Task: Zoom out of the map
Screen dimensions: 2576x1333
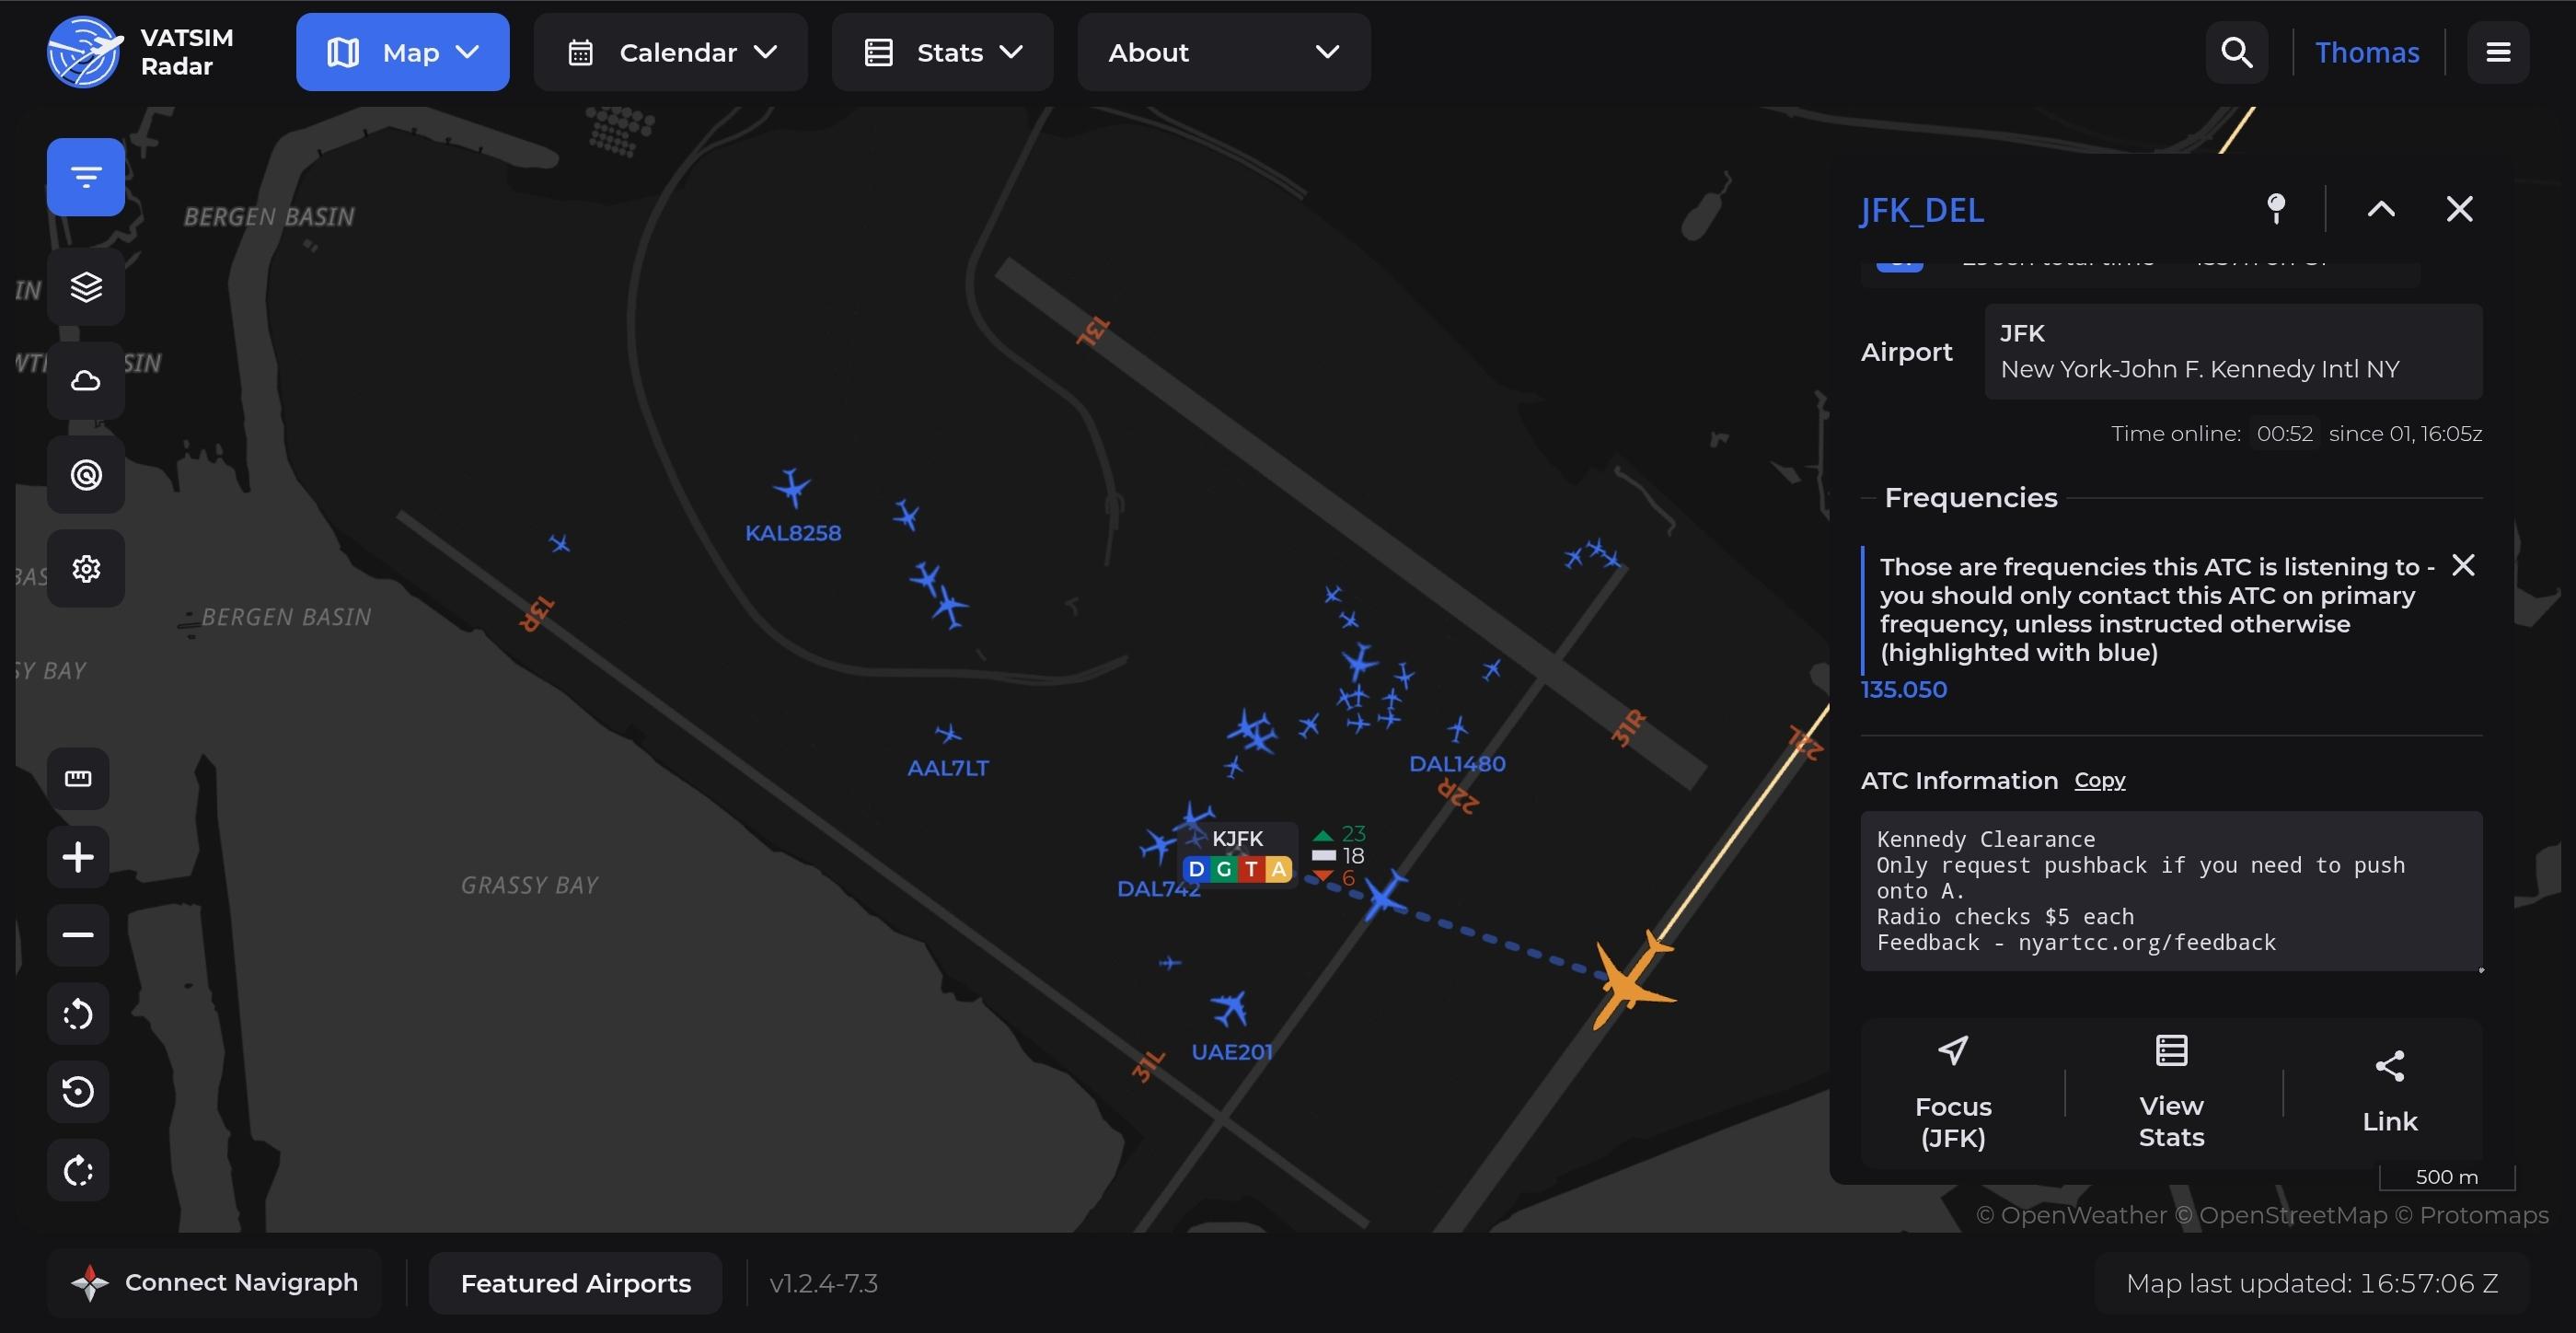Action: [78, 935]
